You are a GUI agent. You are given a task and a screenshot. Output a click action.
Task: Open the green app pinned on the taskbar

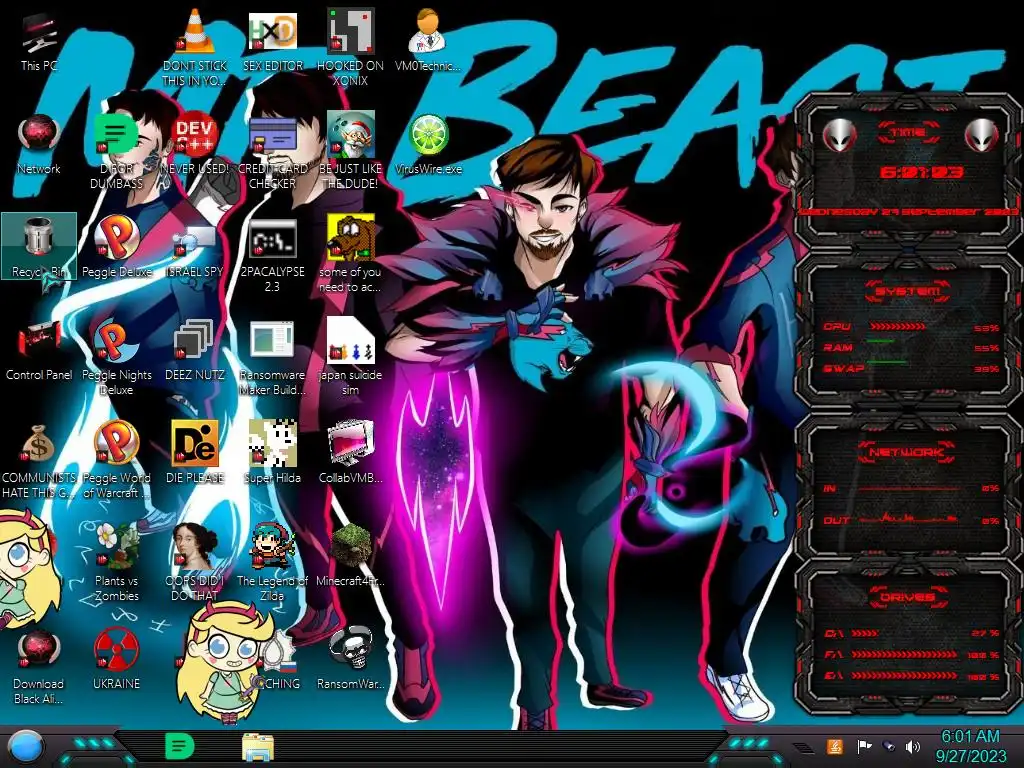[x=179, y=746]
